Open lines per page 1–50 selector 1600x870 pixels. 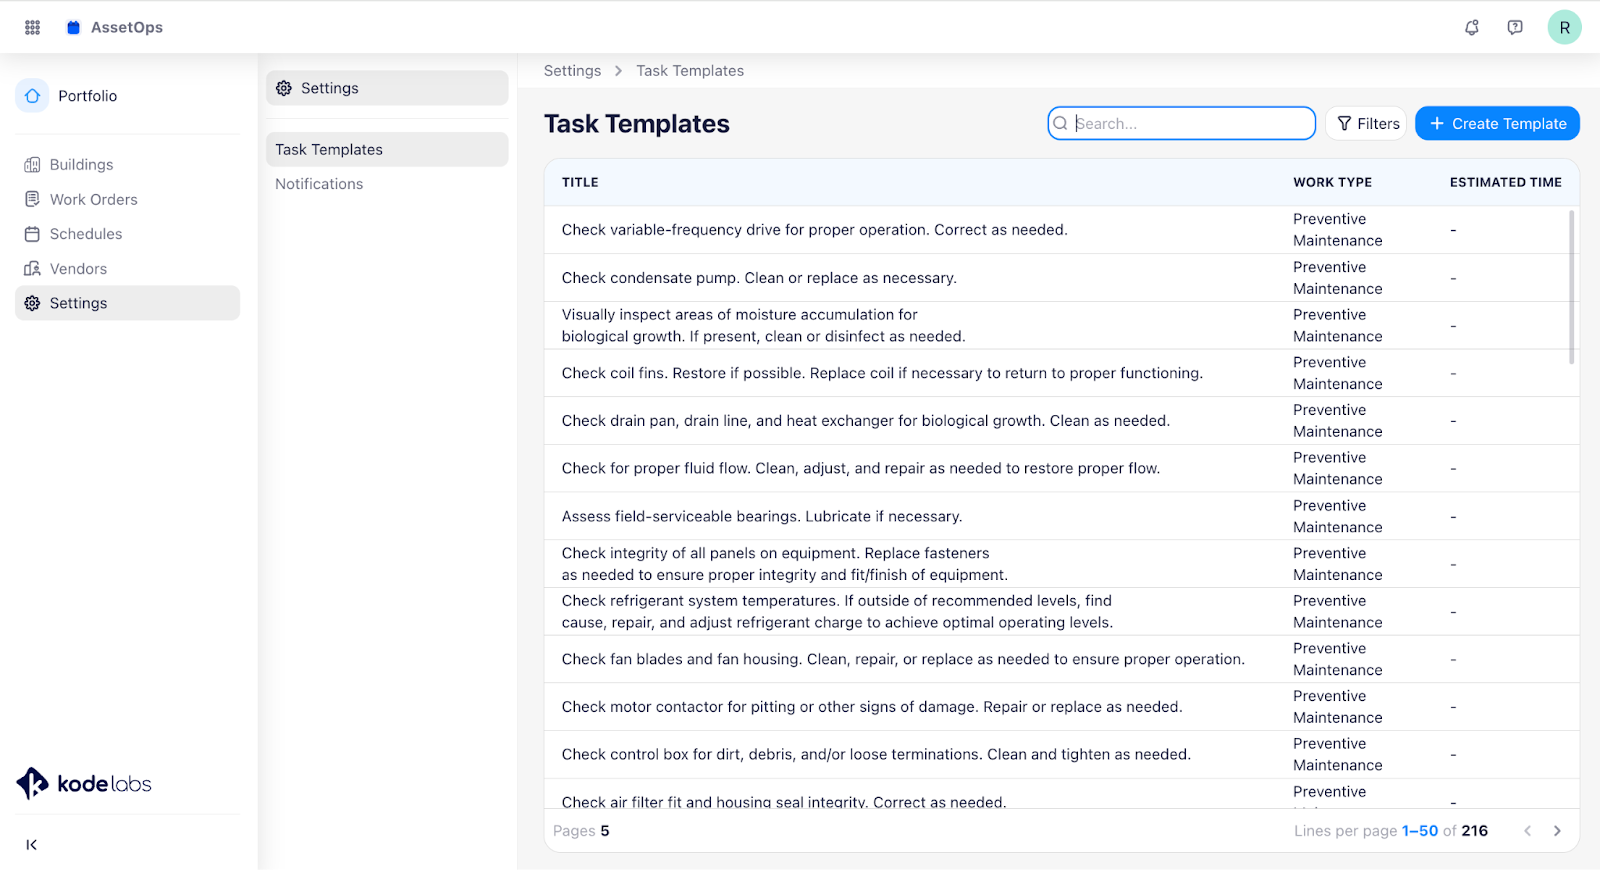click(x=1419, y=831)
